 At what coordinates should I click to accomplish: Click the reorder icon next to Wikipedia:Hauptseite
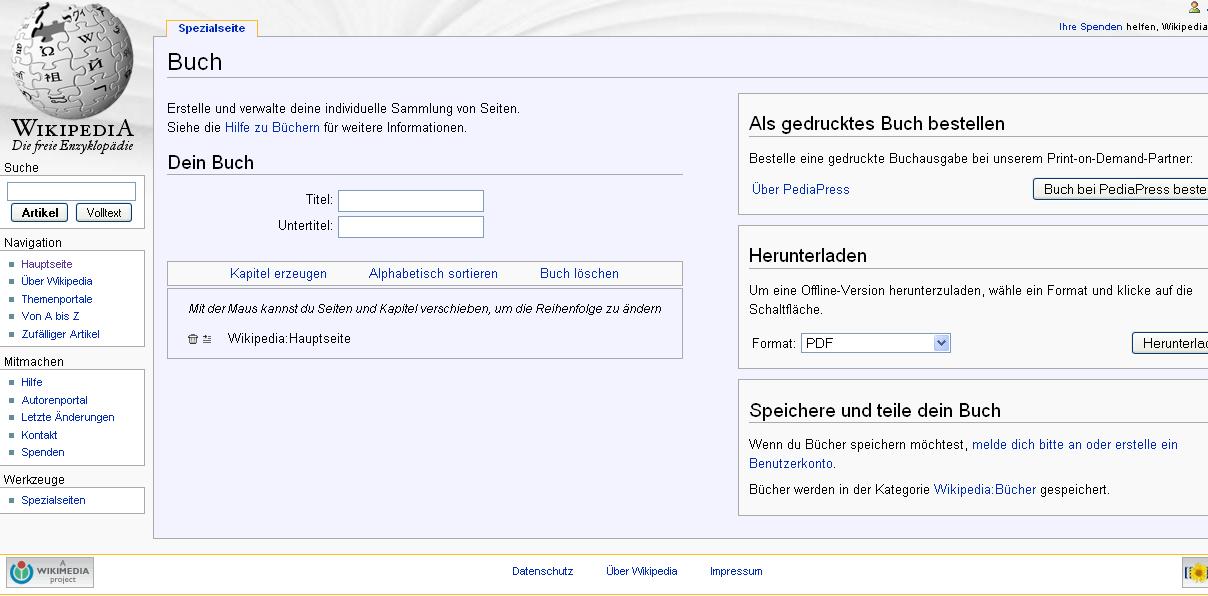[207, 339]
